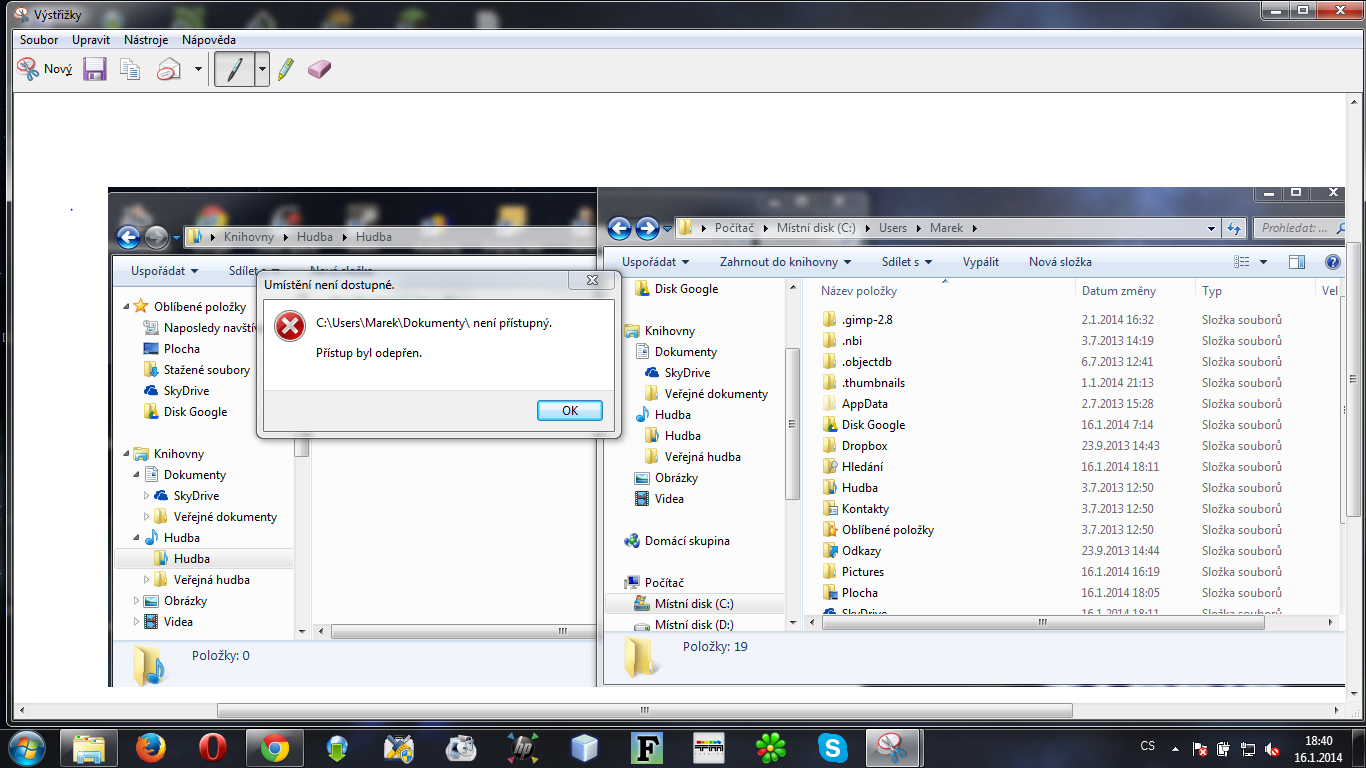Open Windows Explorer from the taskbar

[x=88, y=747]
